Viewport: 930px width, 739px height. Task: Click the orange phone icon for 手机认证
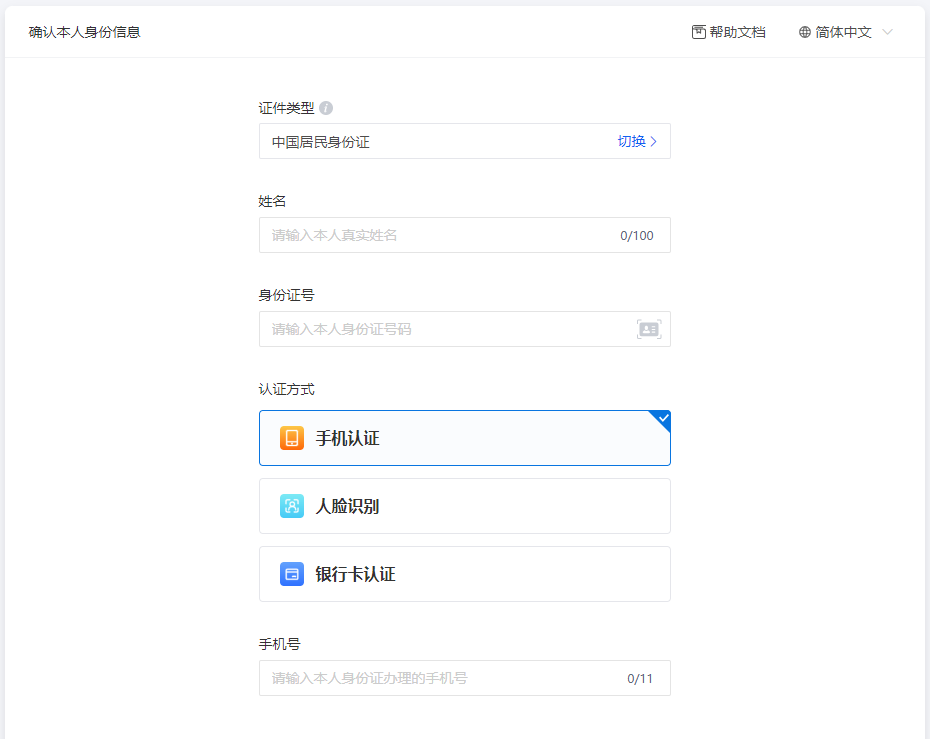(x=292, y=438)
